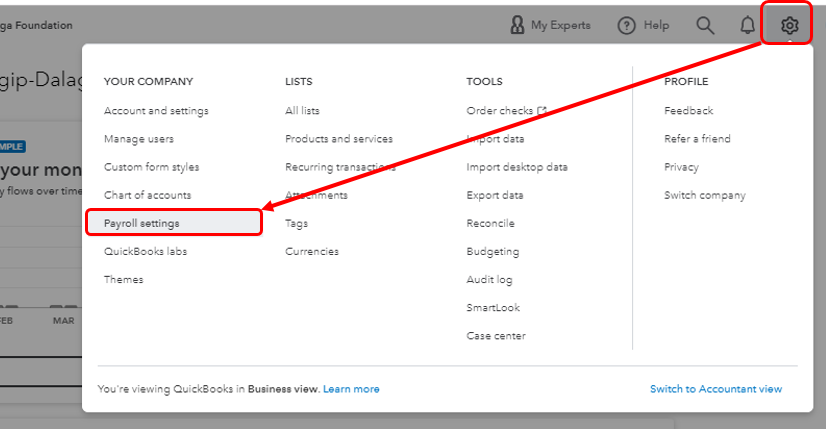Open Payroll settings
The width and height of the screenshot is (826, 429).
tap(174, 223)
